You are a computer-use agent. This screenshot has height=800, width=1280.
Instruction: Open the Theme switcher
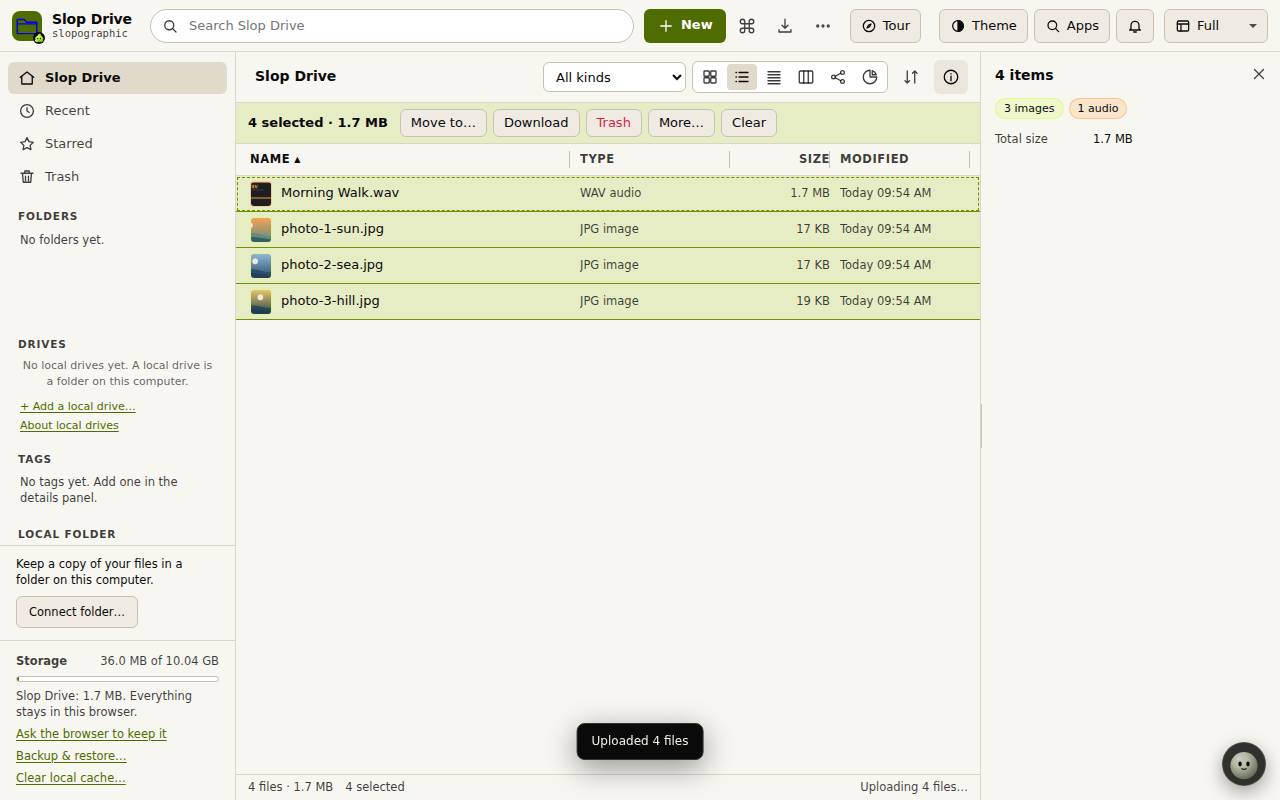[983, 26]
